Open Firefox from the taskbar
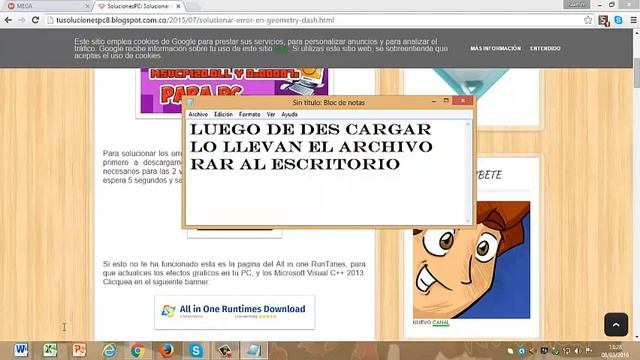The image size is (640, 360). click(x=167, y=350)
